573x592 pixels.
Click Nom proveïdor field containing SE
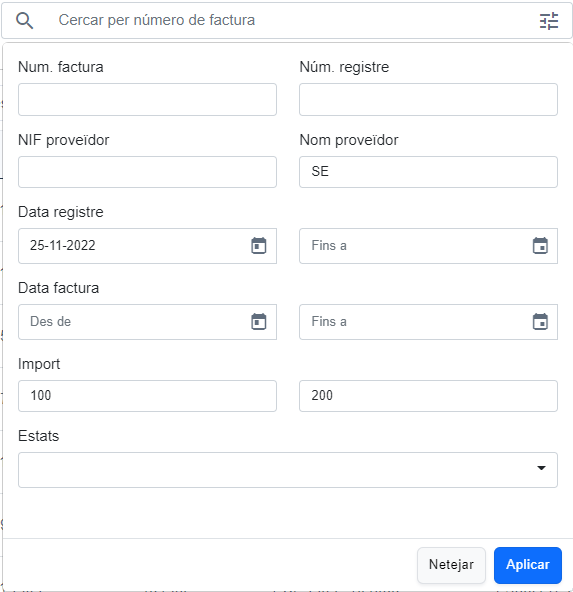pos(428,172)
